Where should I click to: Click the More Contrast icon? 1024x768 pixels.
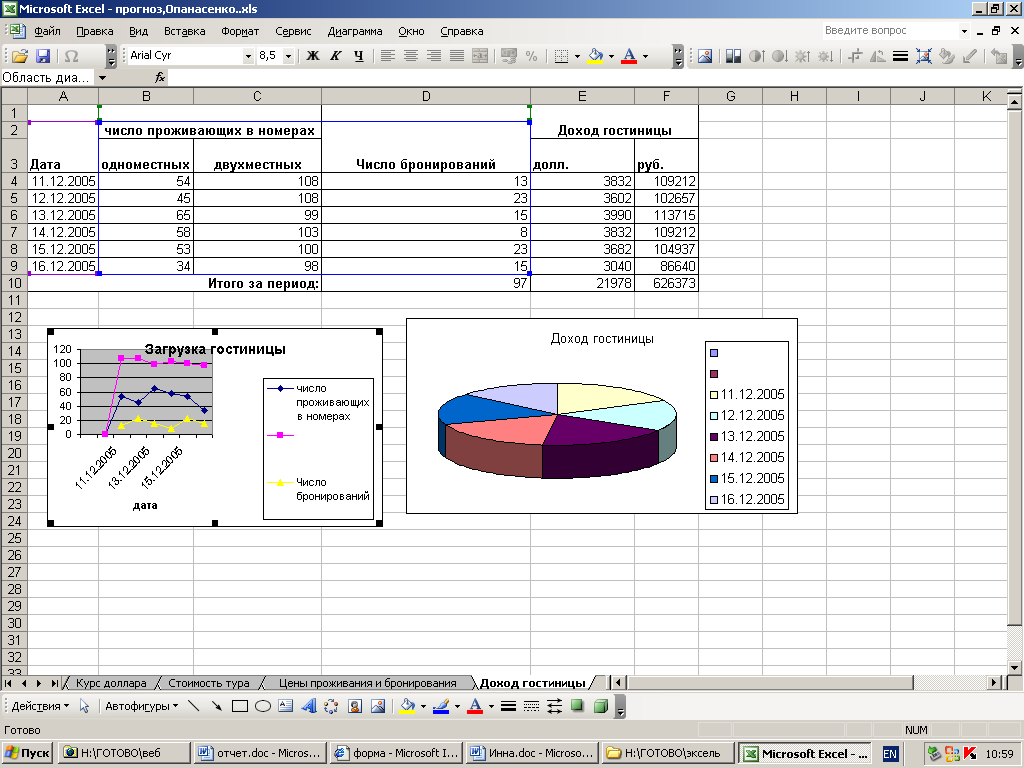[756, 56]
